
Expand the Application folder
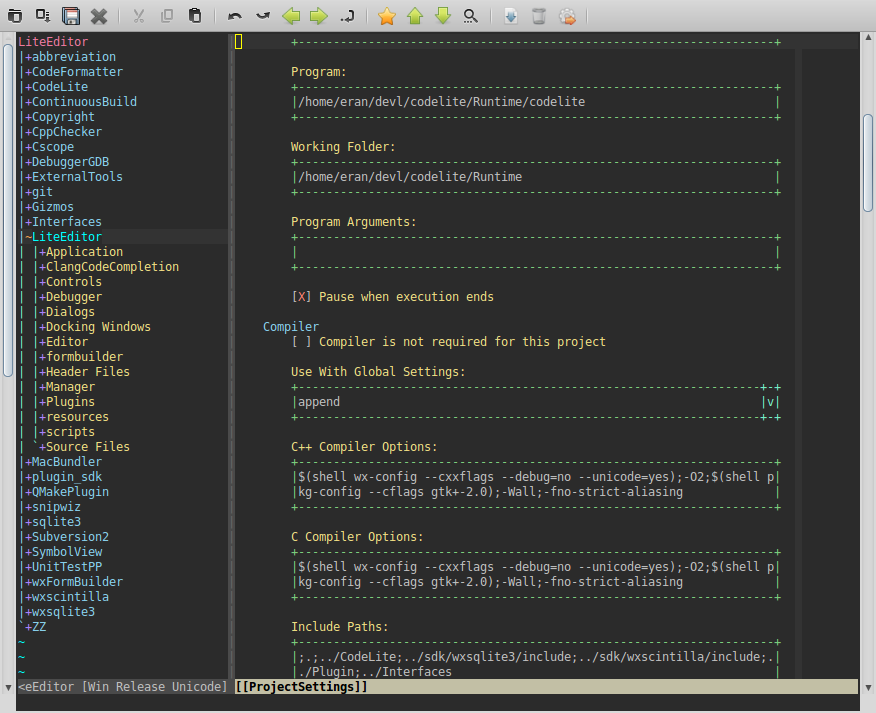coord(42,252)
